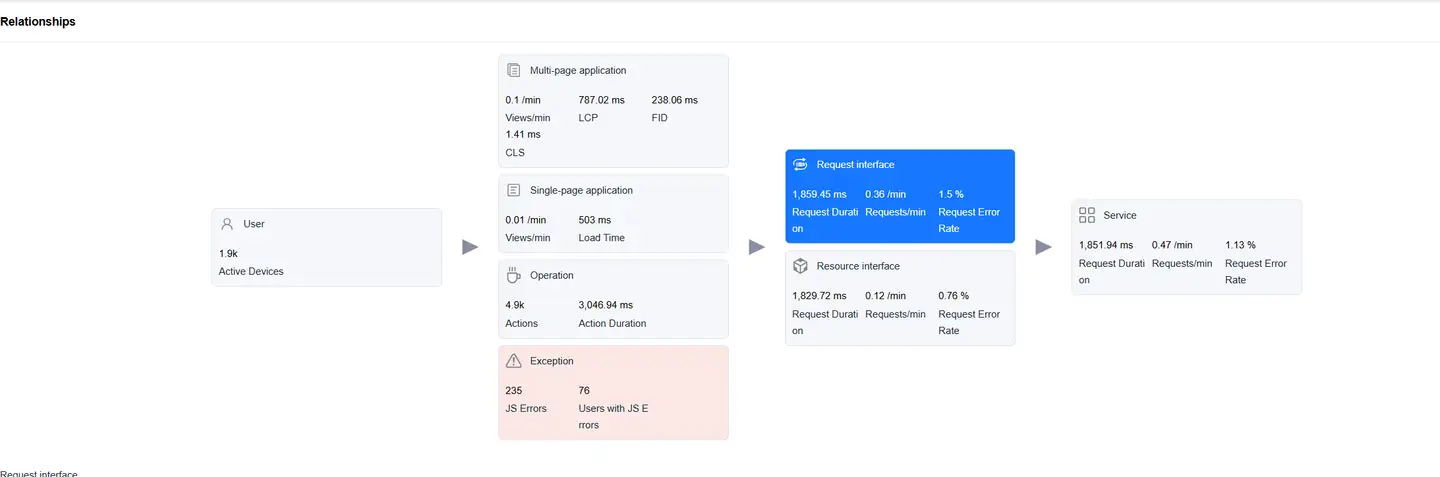This screenshot has height=477, width=1440.
Task: Click the Single-page application icon
Action: tap(513, 190)
